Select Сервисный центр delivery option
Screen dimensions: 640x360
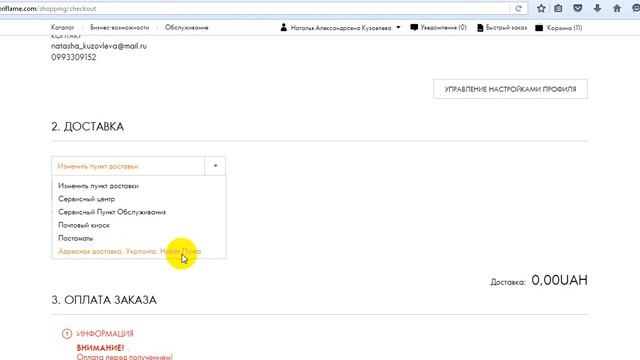(x=87, y=199)
